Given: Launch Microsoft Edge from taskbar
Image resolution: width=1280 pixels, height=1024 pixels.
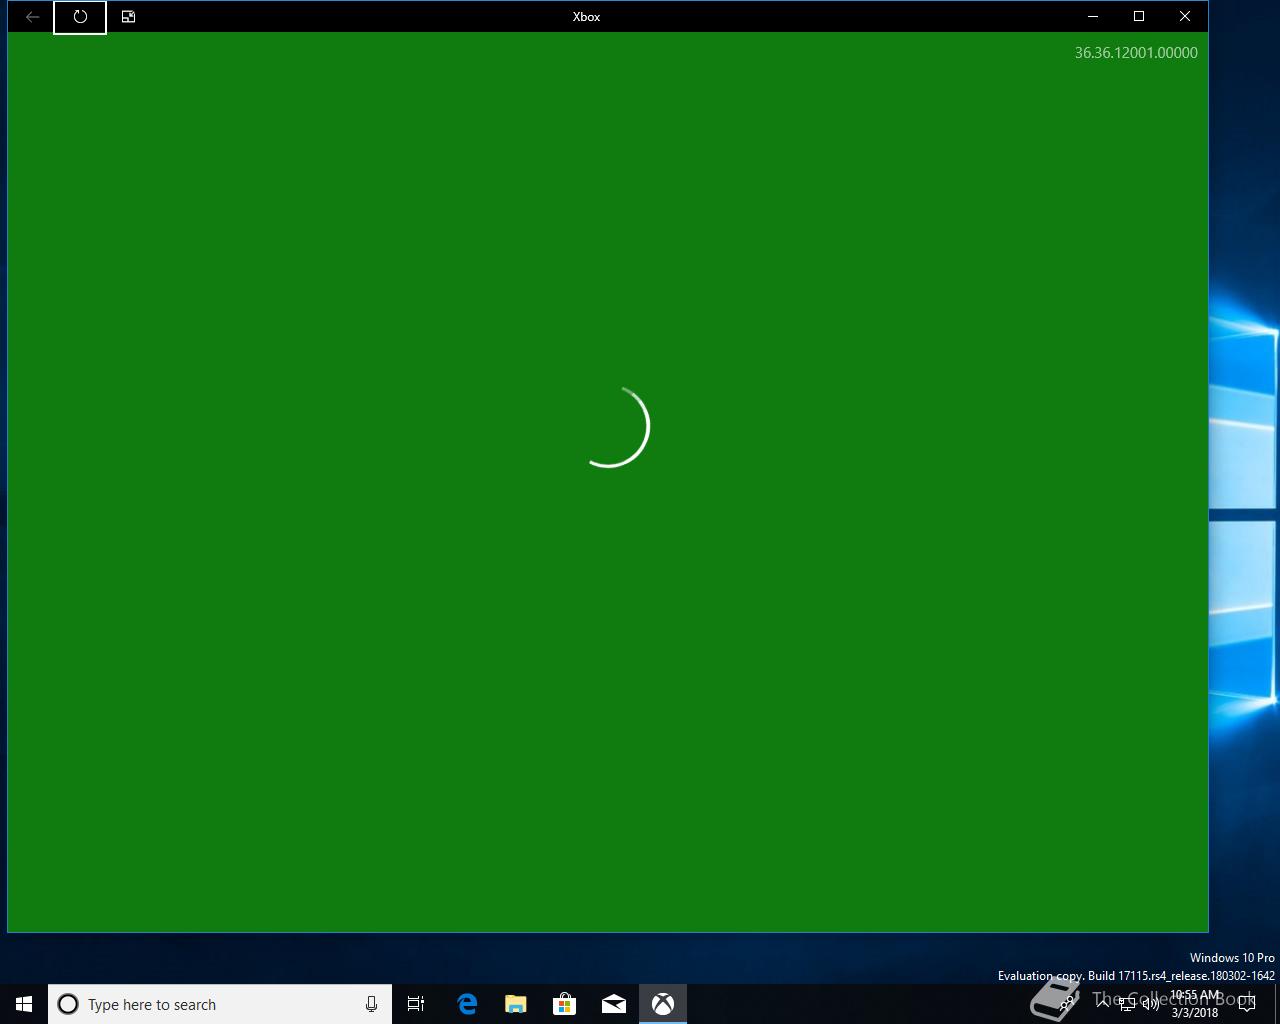Looking at the screenshot, I should 467,1004.
